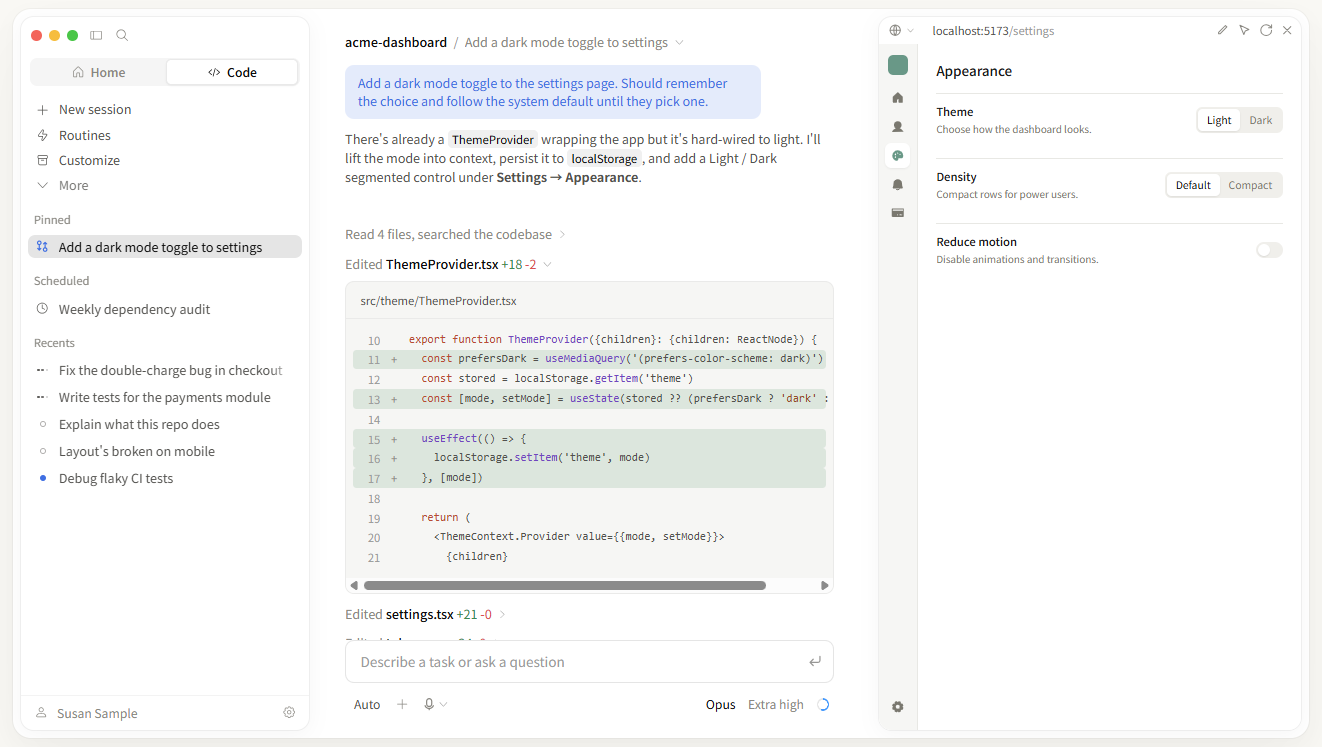Click the horizontal scrollbar of the code diff
This screenshot has height=747, width=1322.
click(565, 586)
